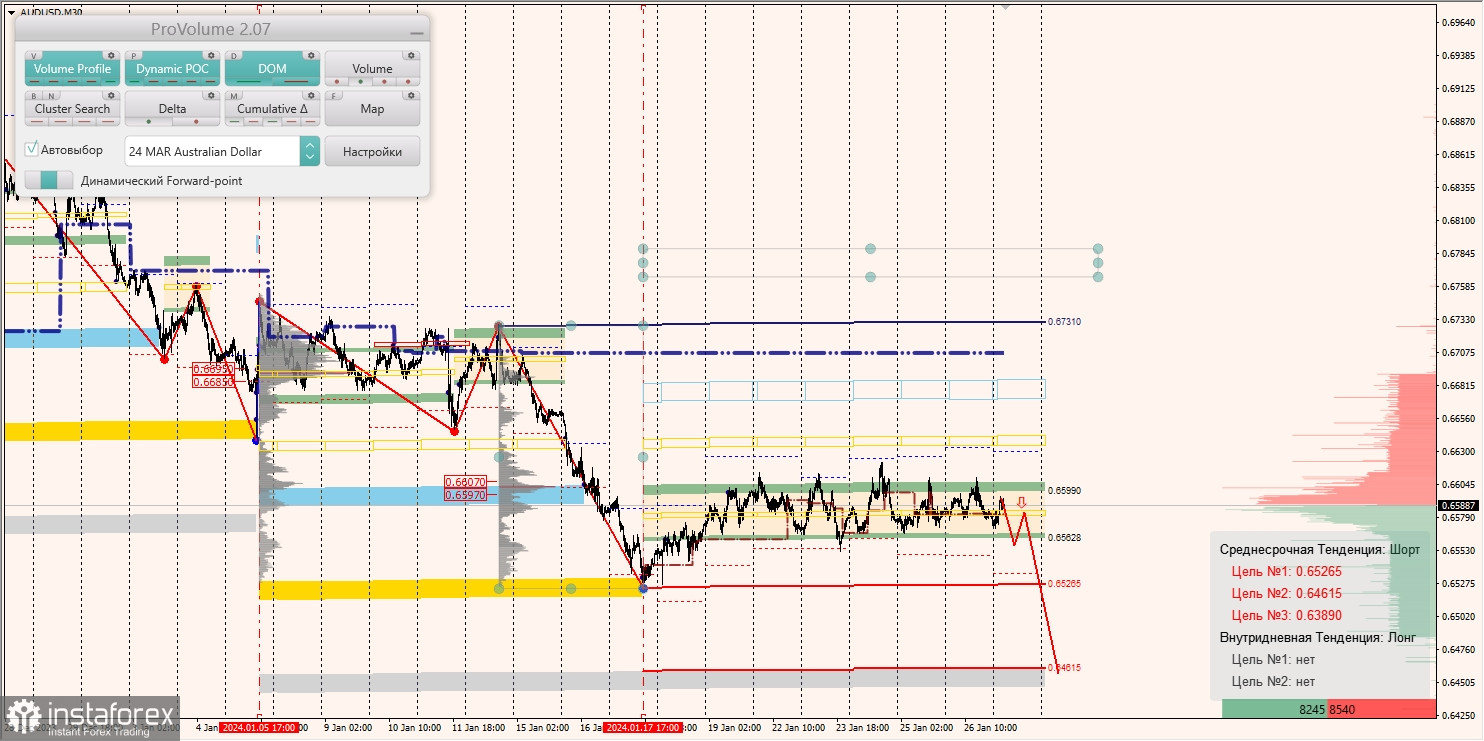This screenshot has width=1484, height=741.
Task: Toggle green-dash segment under Volume Profile
Action: pos(110,81)
